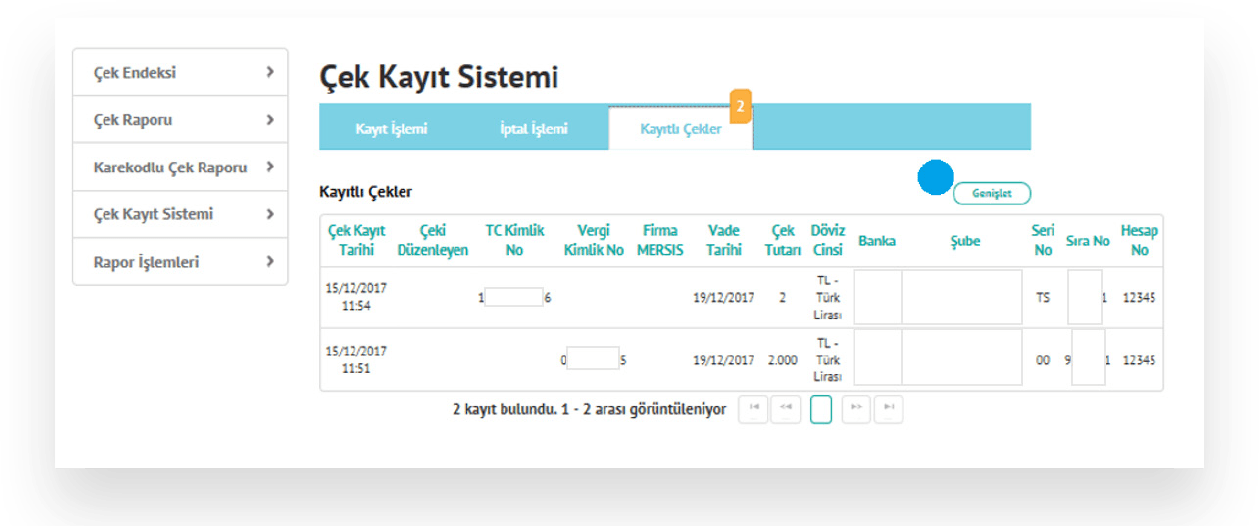This screenshot has width=1259, height=526.
Task: Select the Kayıtlı Çekler tab
Action: coord(680,130)
